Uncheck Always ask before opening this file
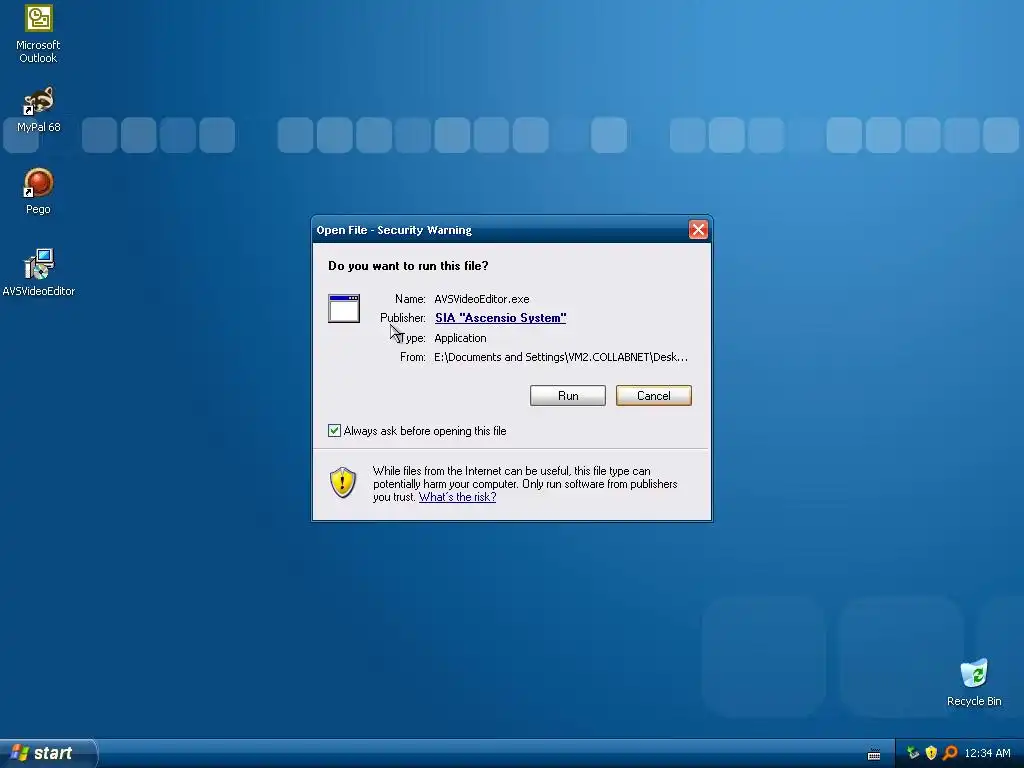The image size is (1024, 768). (x=334, y=430)
